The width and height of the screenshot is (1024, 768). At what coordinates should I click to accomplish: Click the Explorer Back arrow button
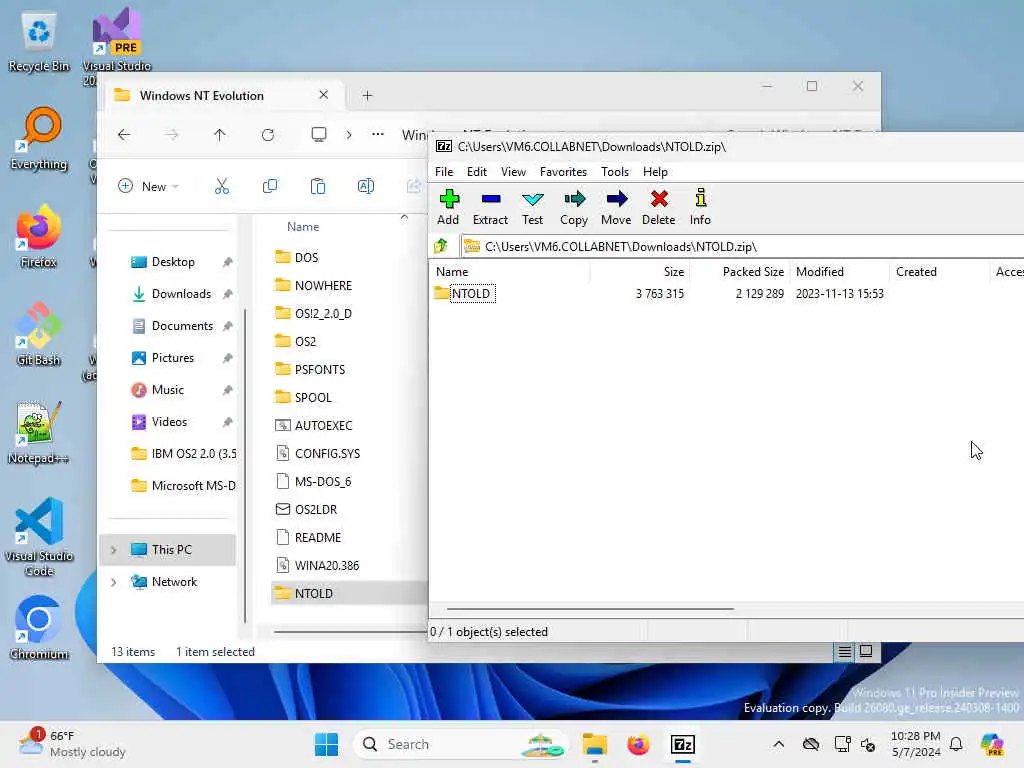click(x=124, y=135)
